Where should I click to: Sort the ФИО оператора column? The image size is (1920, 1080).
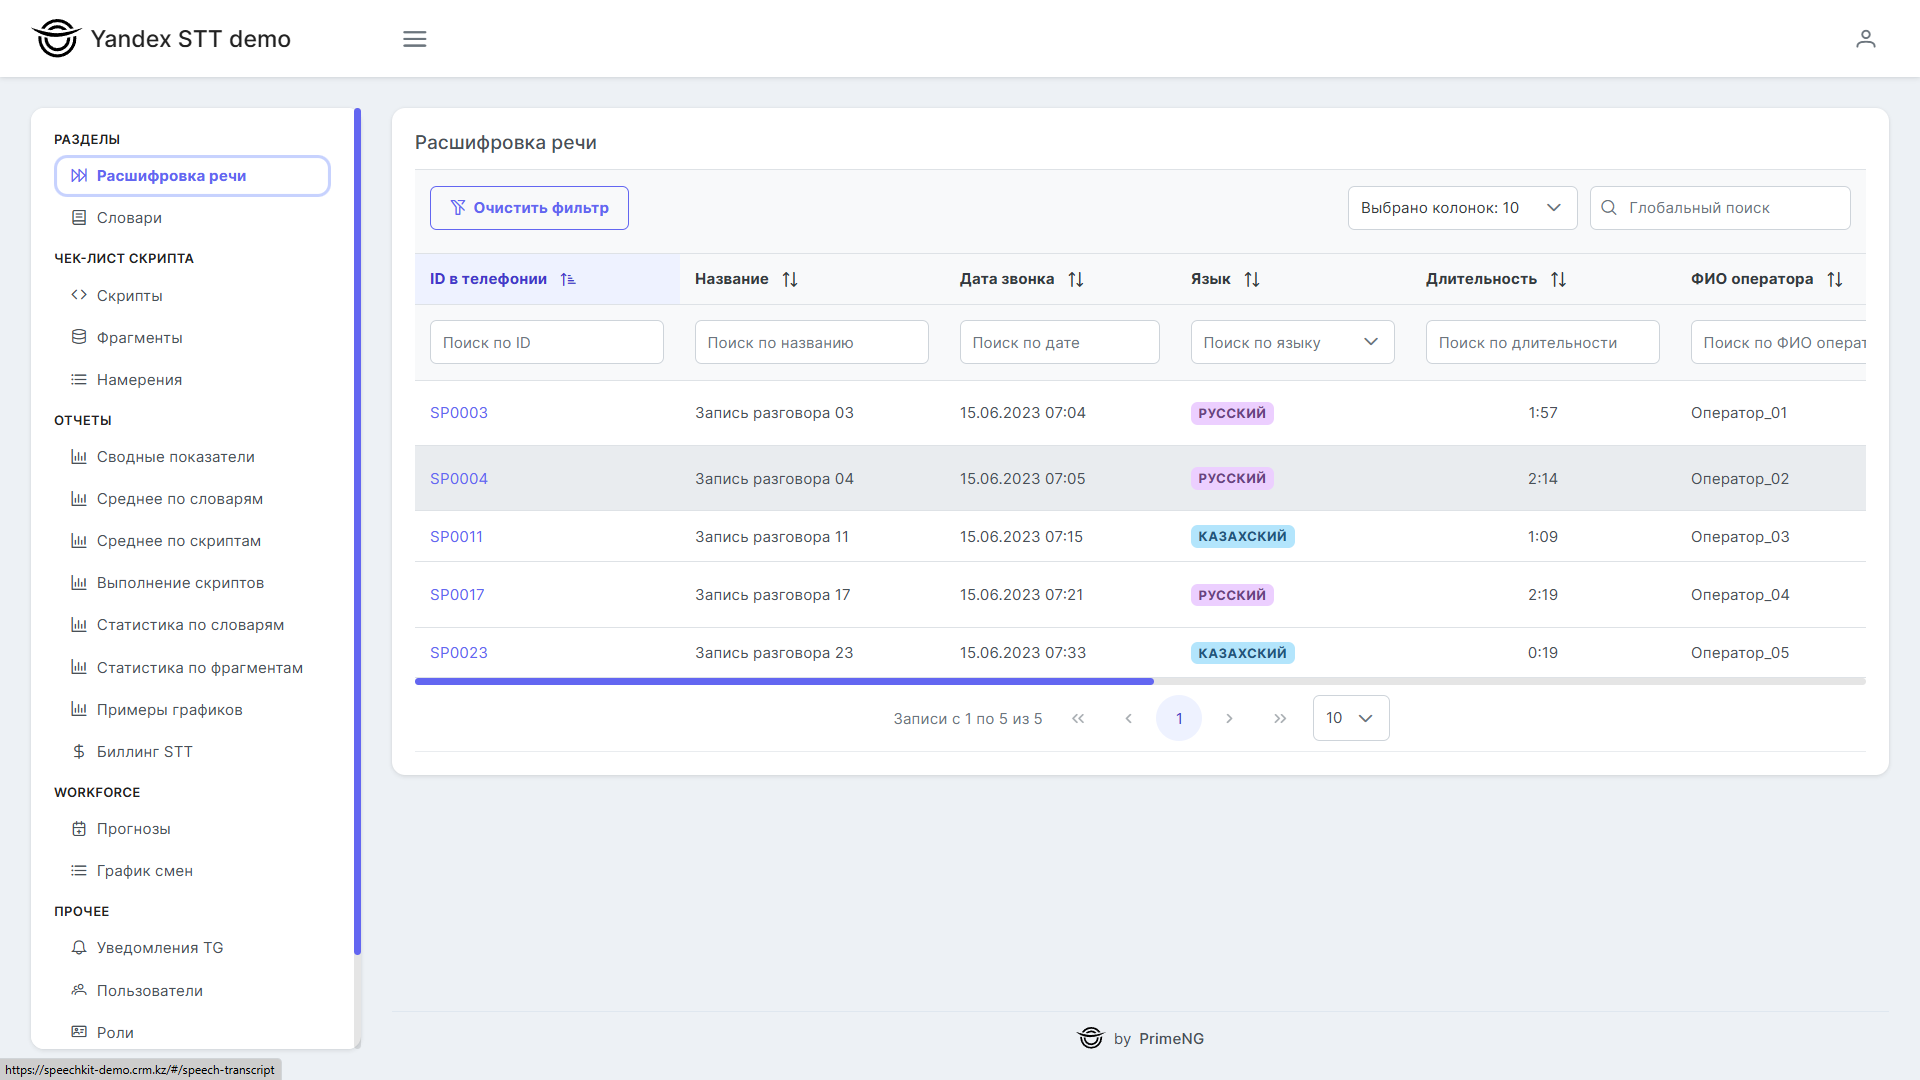(x=1835, y=279)
